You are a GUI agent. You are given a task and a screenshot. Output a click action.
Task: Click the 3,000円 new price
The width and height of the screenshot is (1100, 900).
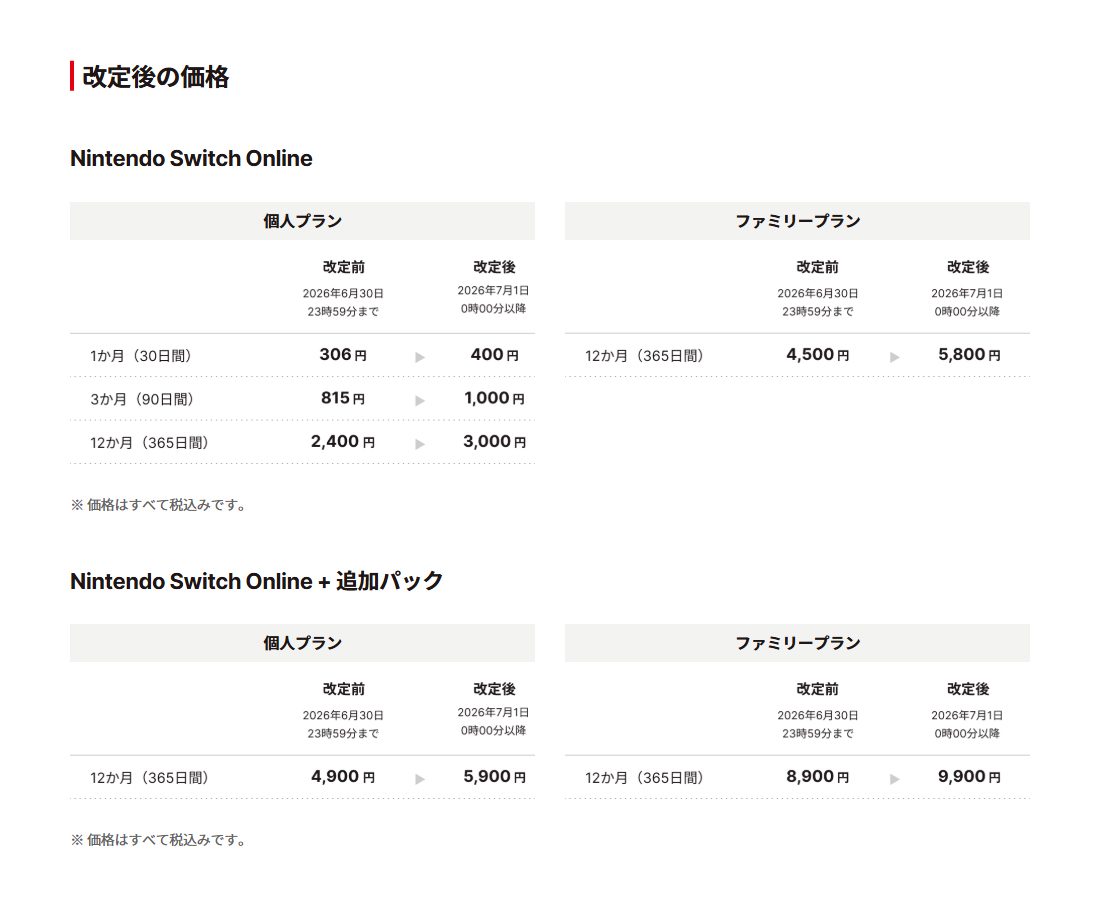tap(495, 442)
